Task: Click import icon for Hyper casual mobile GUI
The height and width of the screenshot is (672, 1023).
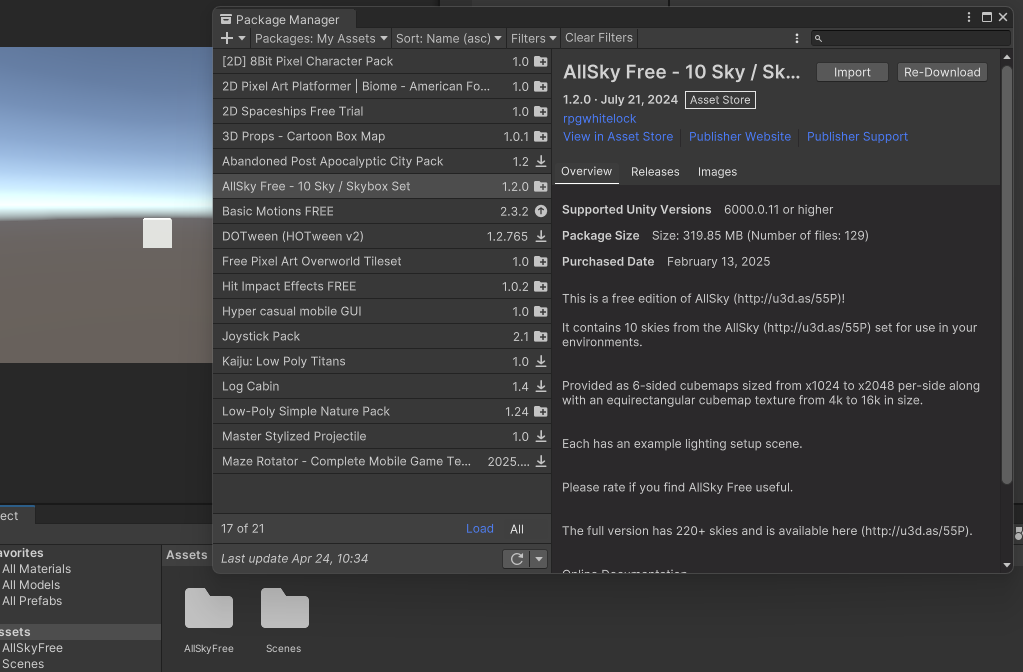Action: click(541, 311)
